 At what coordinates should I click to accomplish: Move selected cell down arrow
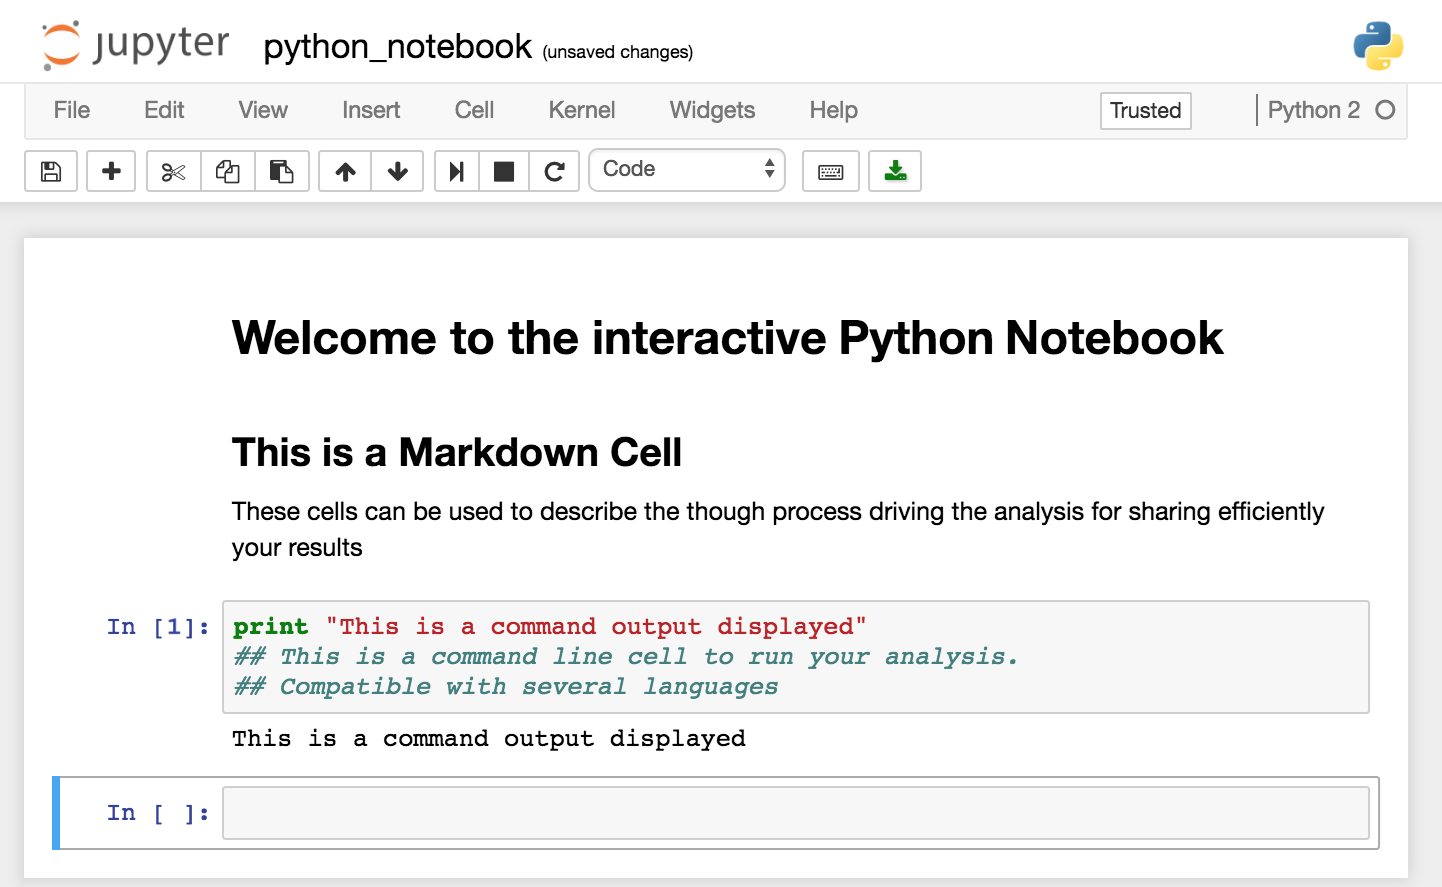tap(398, 171)
